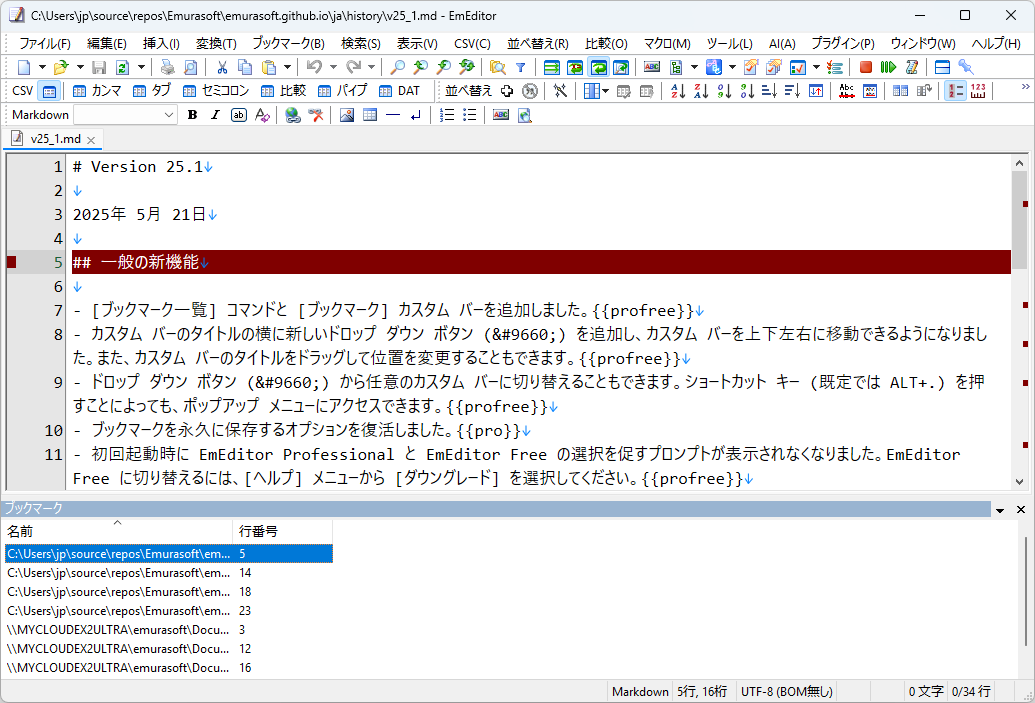Open the AI(A) menu
The width and height of the screenshot is (1035, 703).
(782, 44)
